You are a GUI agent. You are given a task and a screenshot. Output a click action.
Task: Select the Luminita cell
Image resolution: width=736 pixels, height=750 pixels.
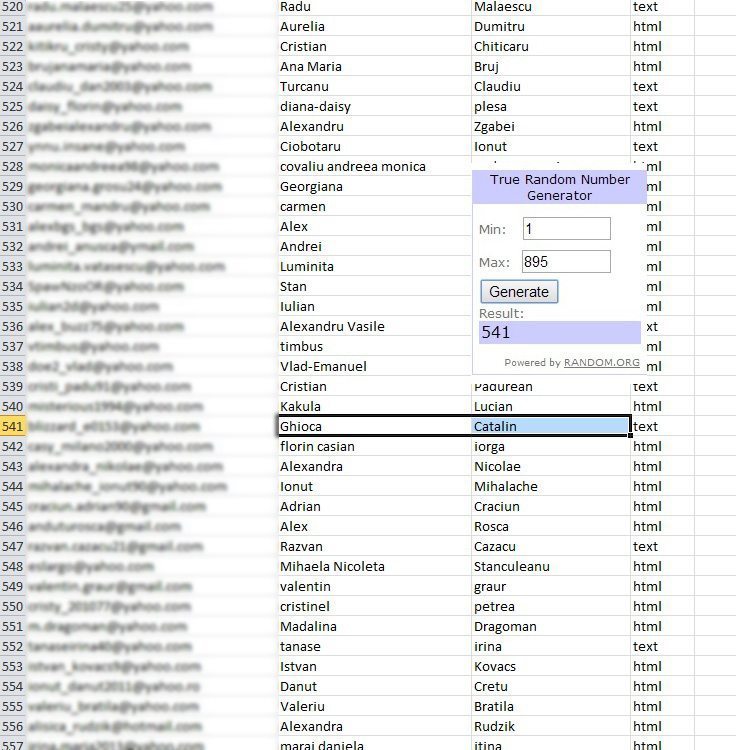tap(374, 266)
